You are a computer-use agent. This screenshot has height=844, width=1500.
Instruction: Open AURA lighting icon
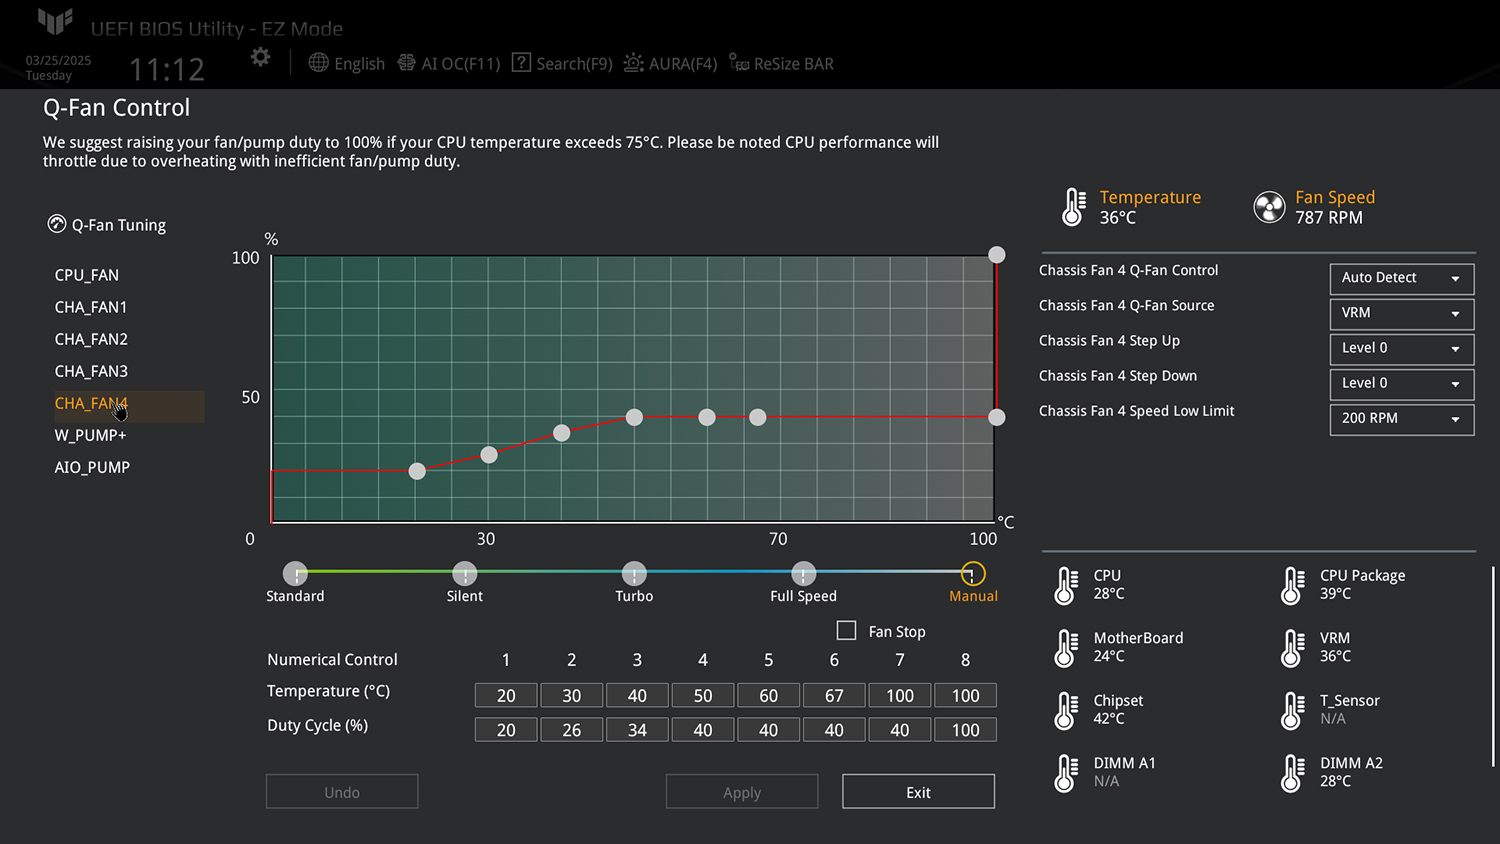(x=633, y=63)
